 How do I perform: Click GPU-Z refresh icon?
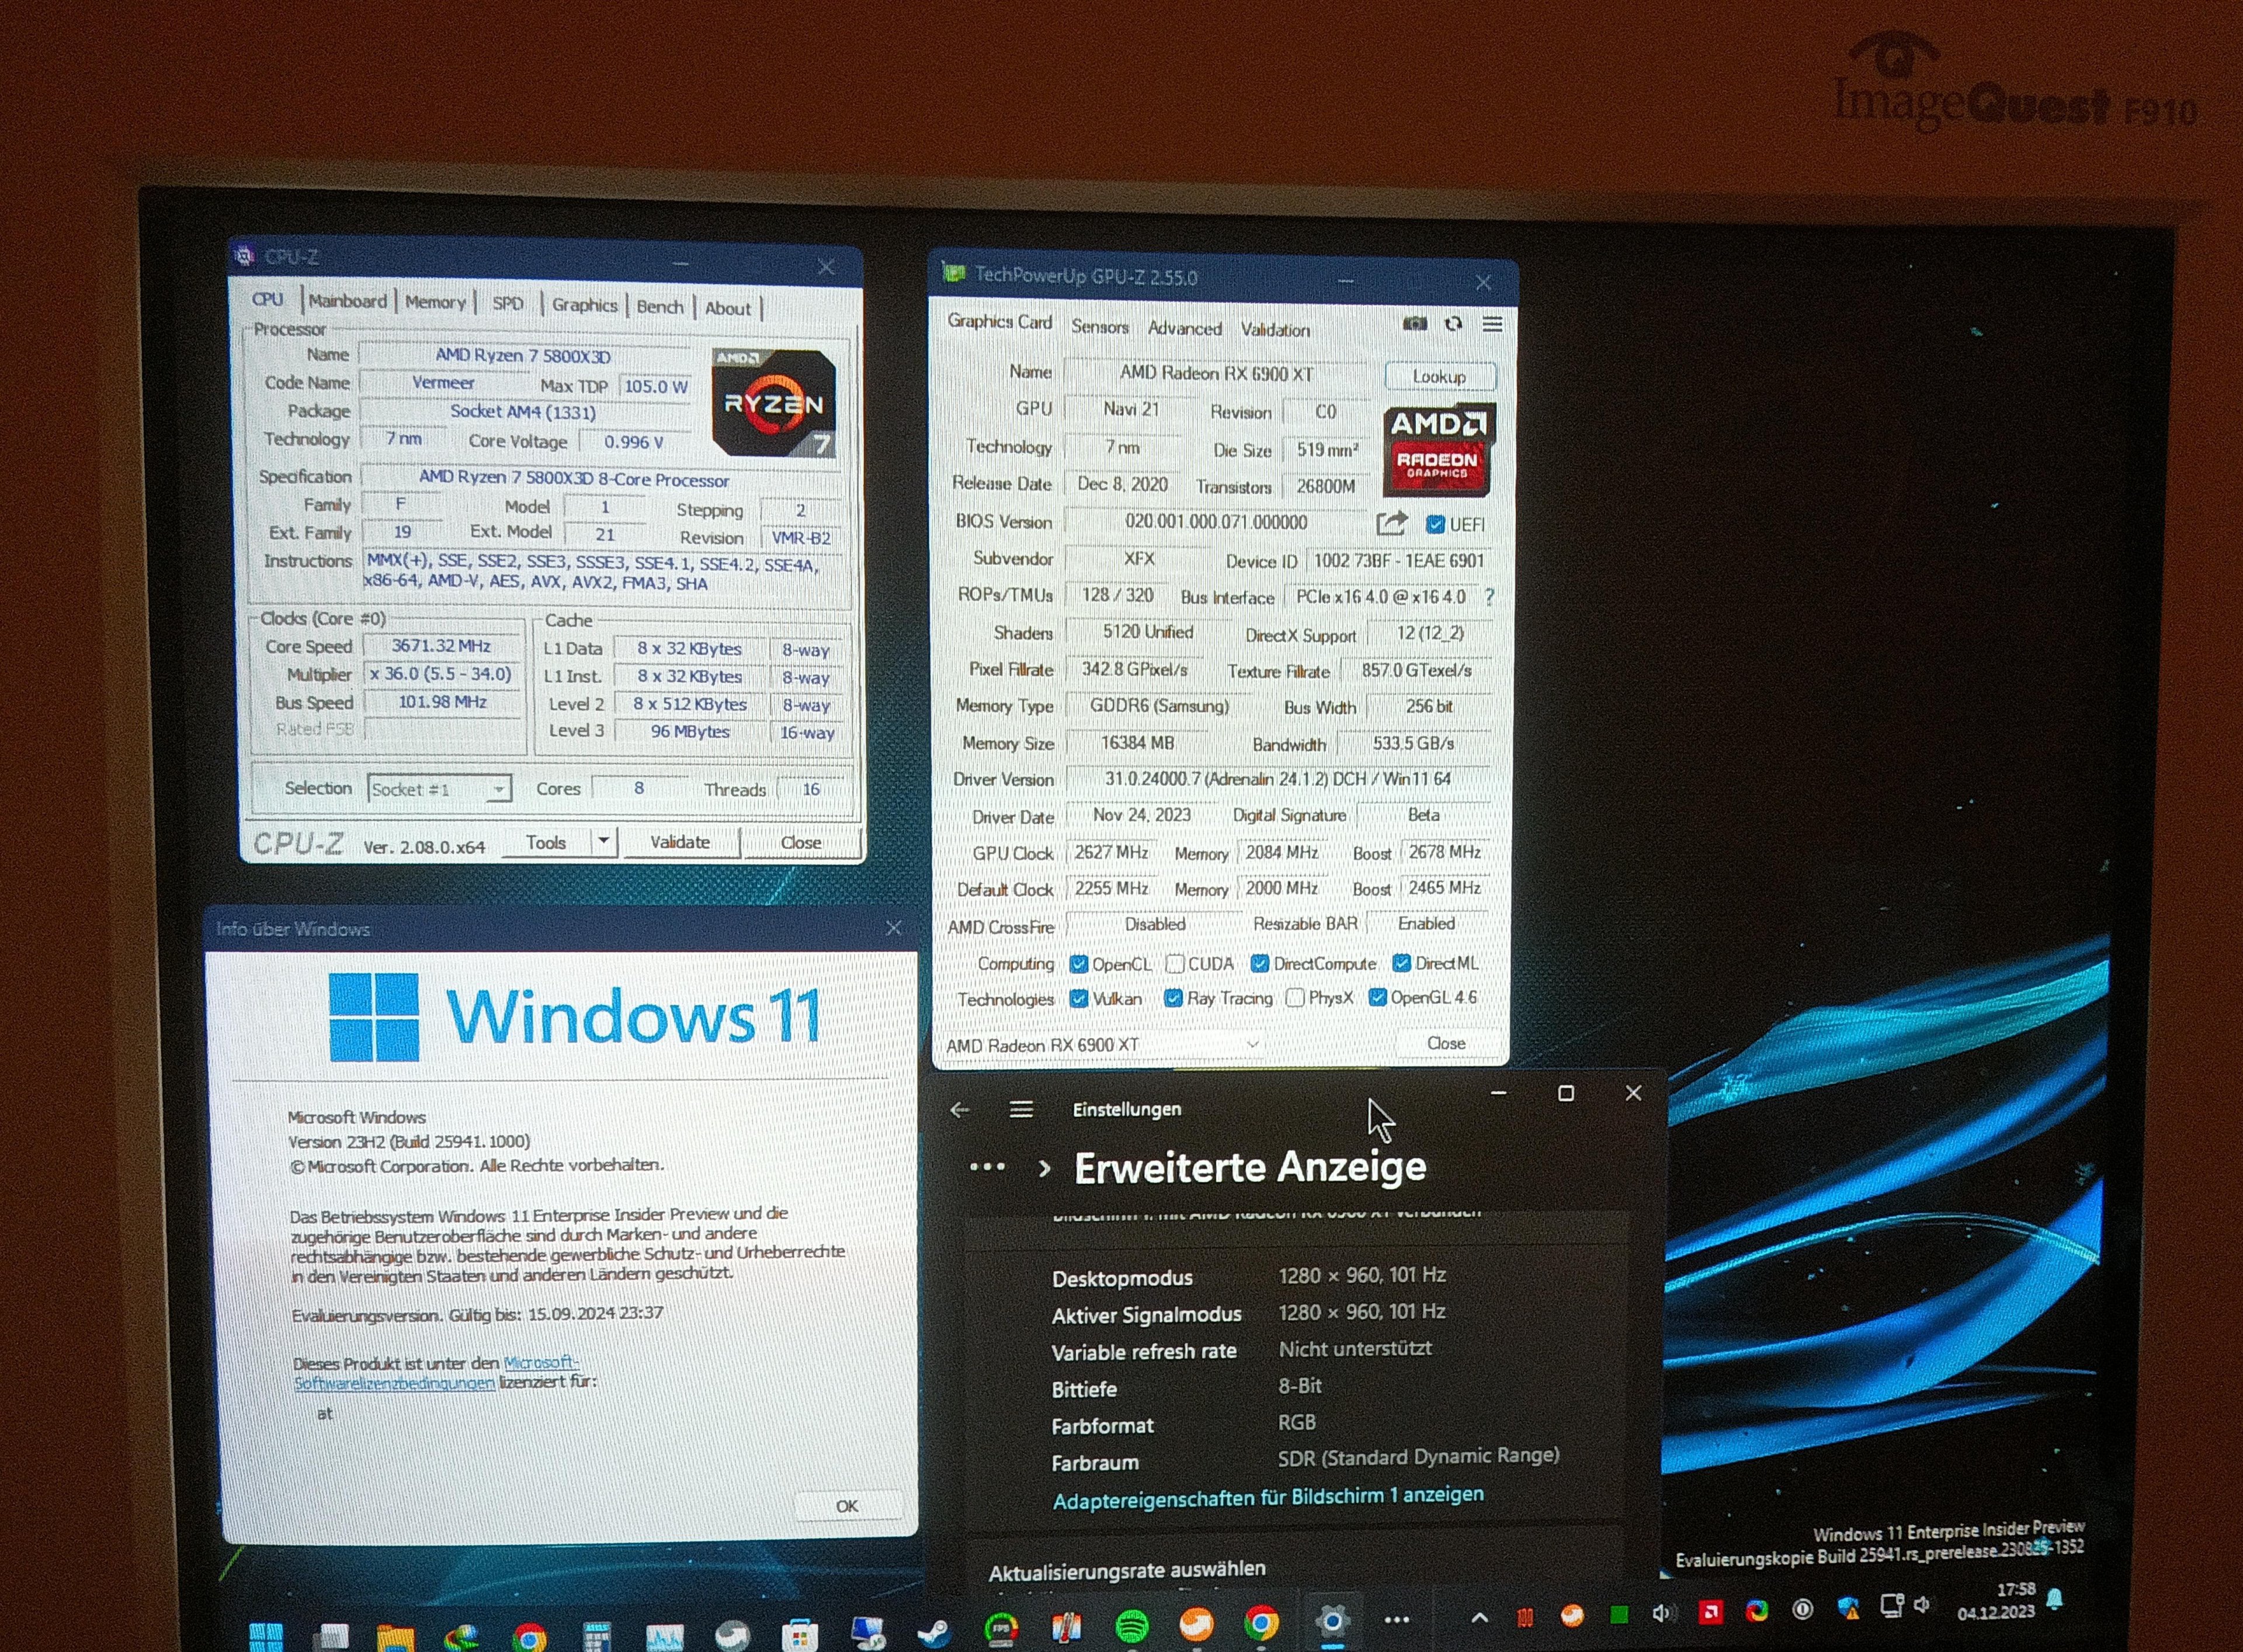1453,324
